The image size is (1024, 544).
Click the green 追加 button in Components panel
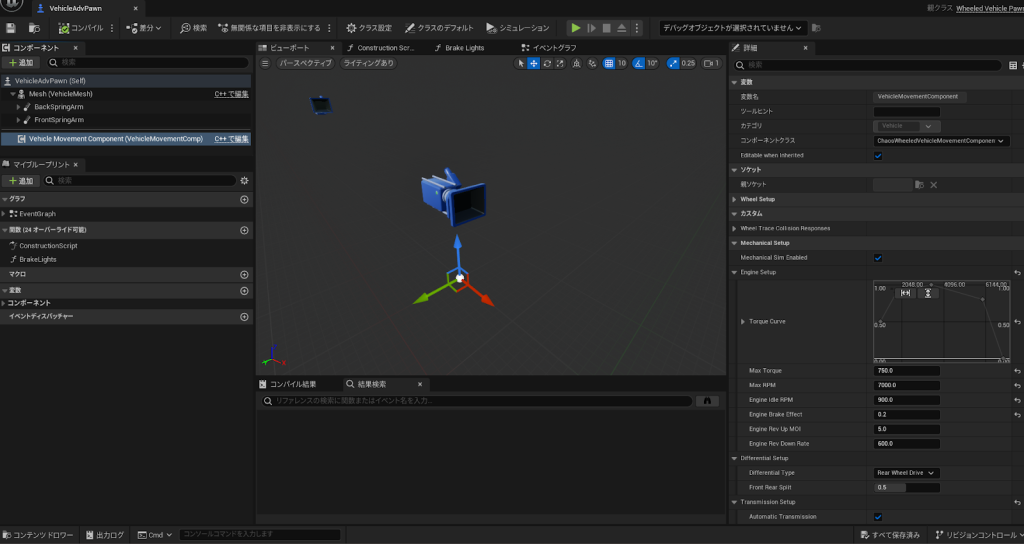click(x=21, y=63)
